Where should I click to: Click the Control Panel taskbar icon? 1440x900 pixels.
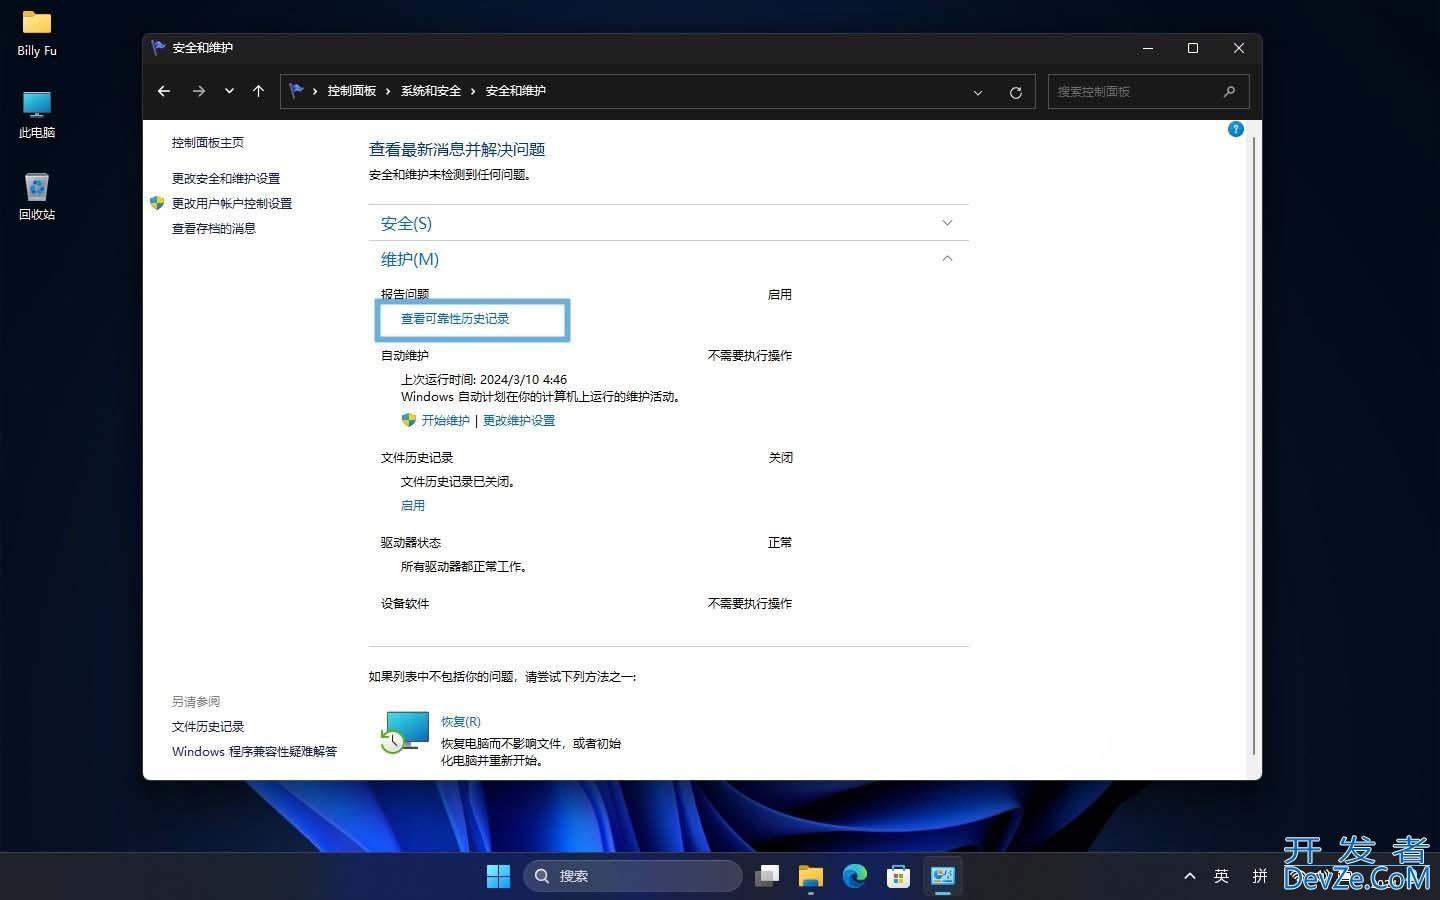(943, 876)
